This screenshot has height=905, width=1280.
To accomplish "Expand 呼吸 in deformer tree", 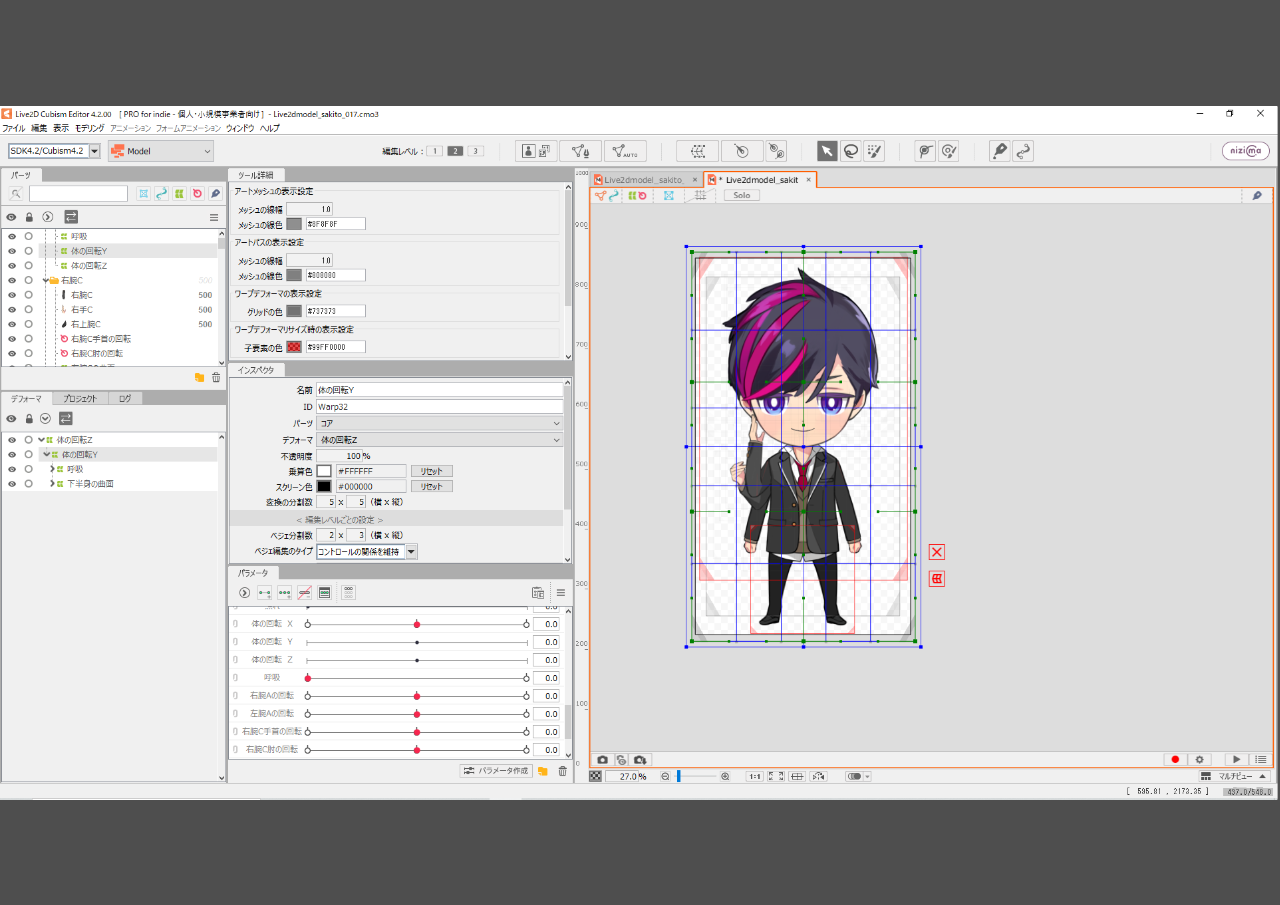I will [52, 469].
